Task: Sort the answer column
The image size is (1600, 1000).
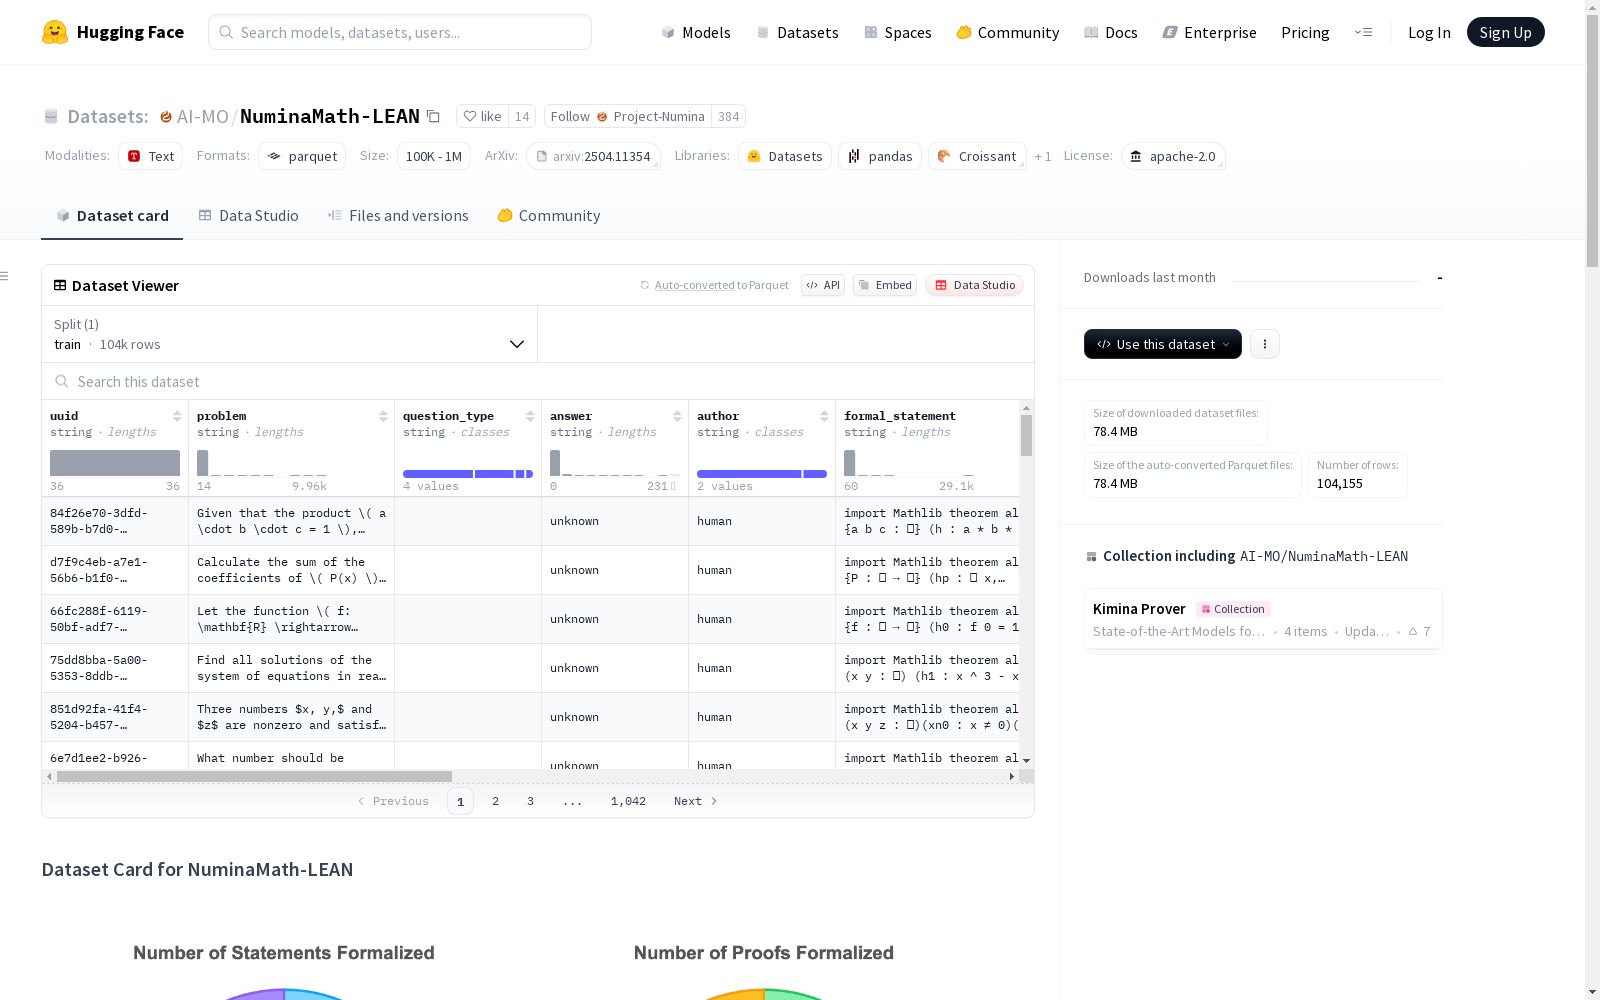Action: click(677, 416)
